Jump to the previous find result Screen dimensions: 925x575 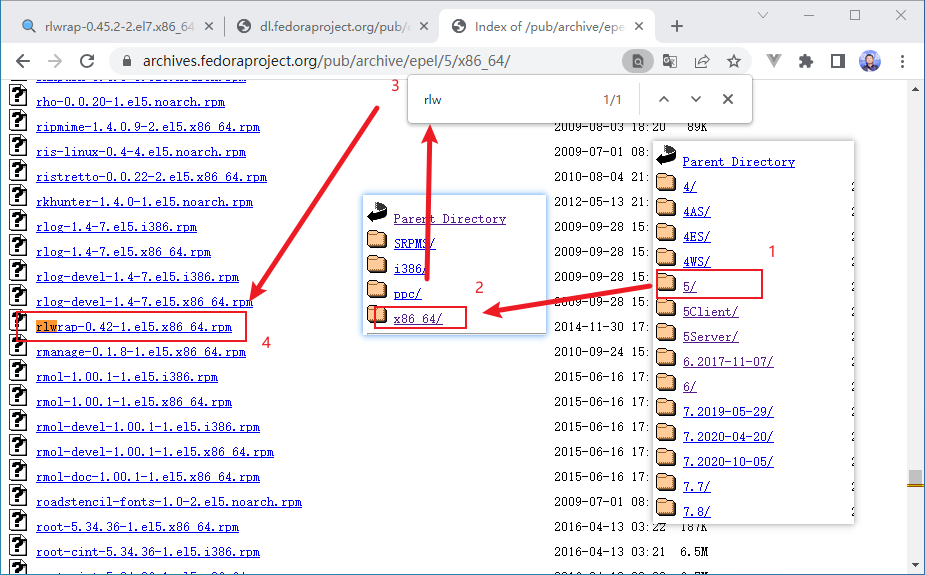(664, 99)
